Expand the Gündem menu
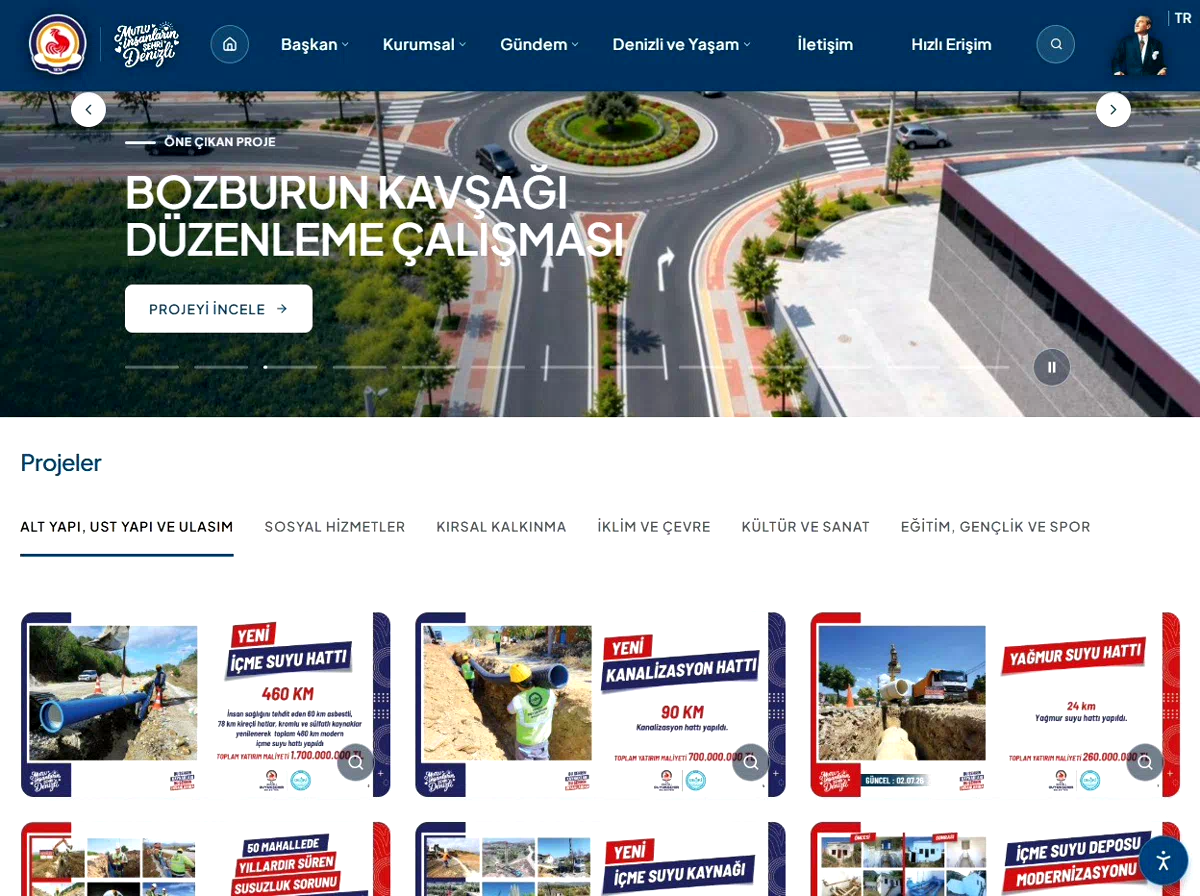Image resolution: width=1200 pixels, height=896 pixels. pyautogui.click(x=539, y=44)
